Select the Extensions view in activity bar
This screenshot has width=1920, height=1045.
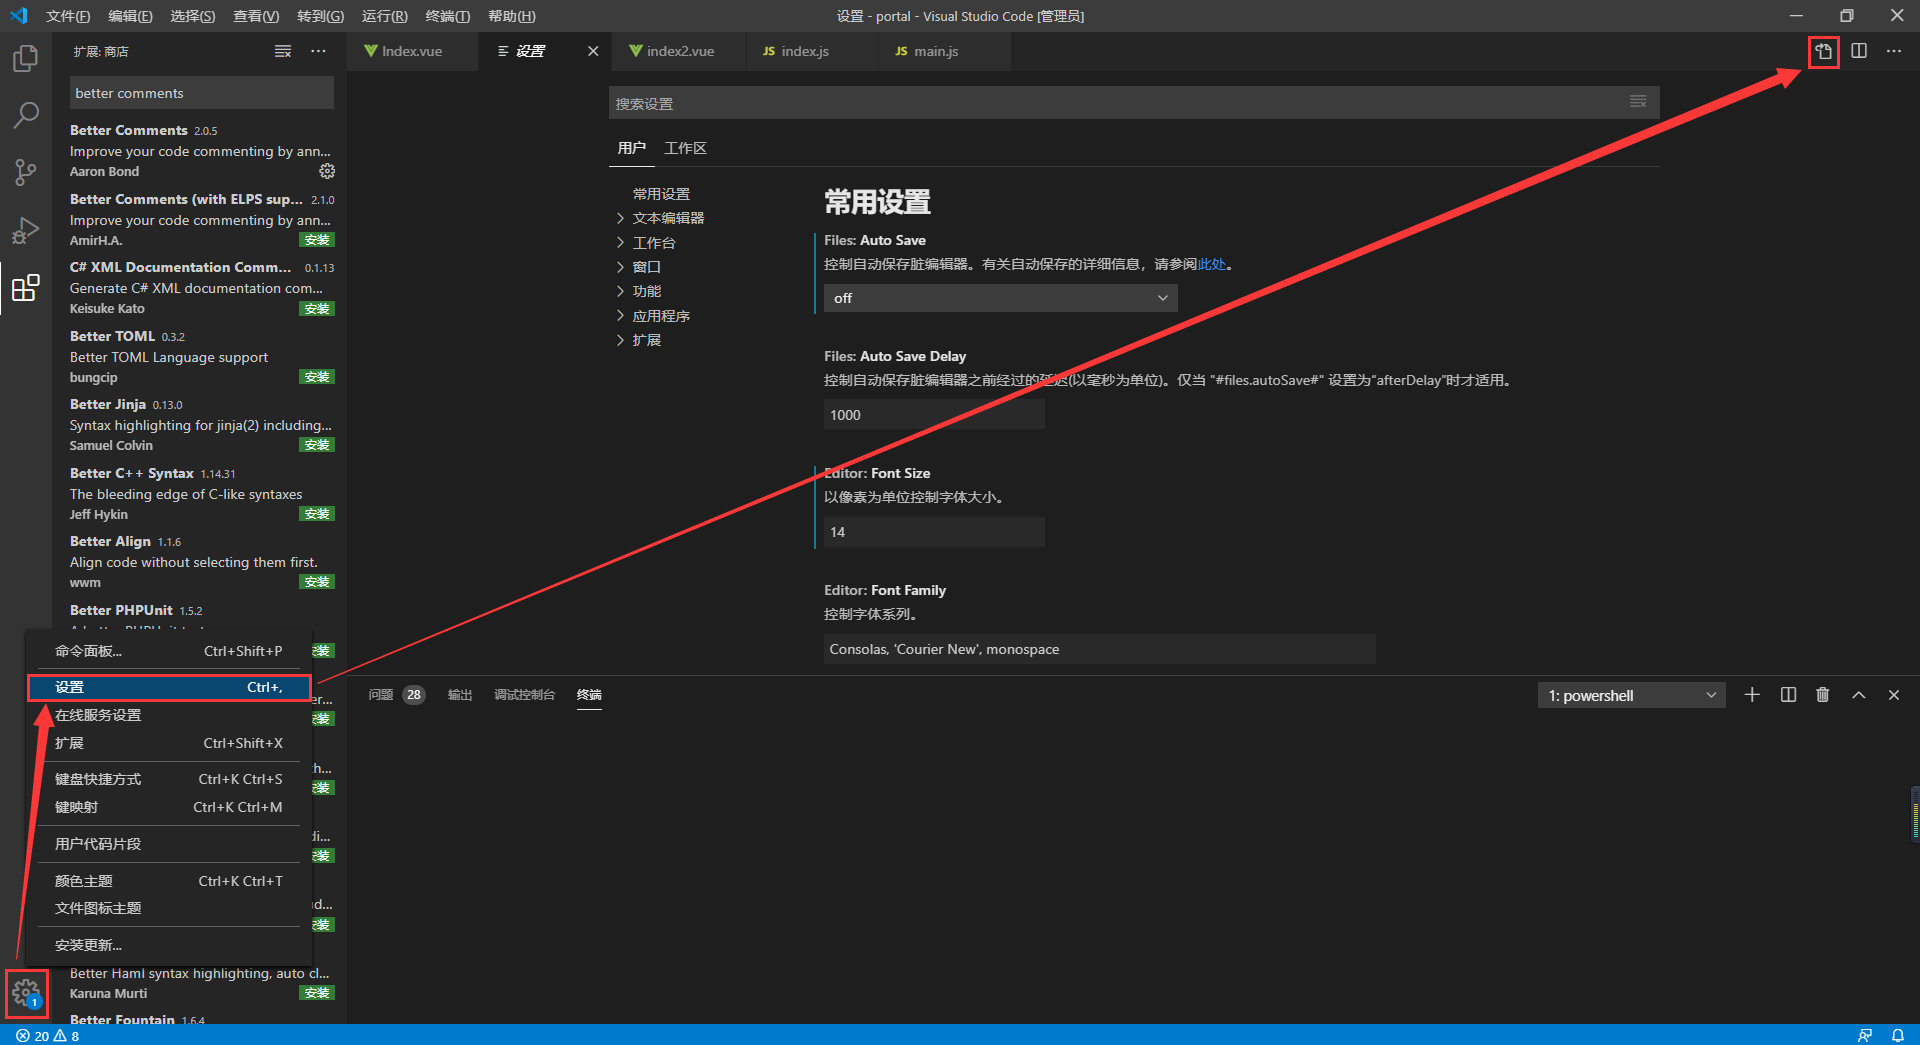click(x=25, y=289)
